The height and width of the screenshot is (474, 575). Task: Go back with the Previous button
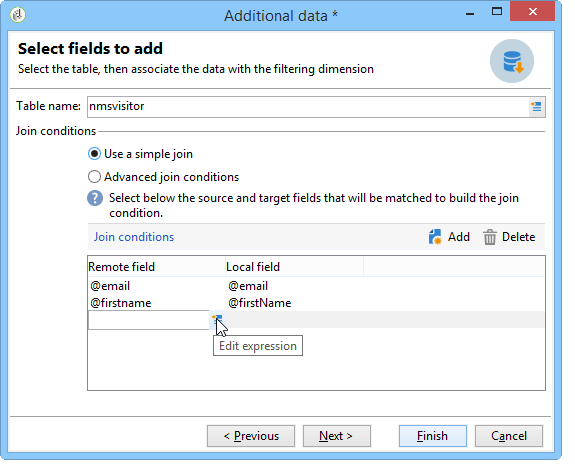point(251,436)
